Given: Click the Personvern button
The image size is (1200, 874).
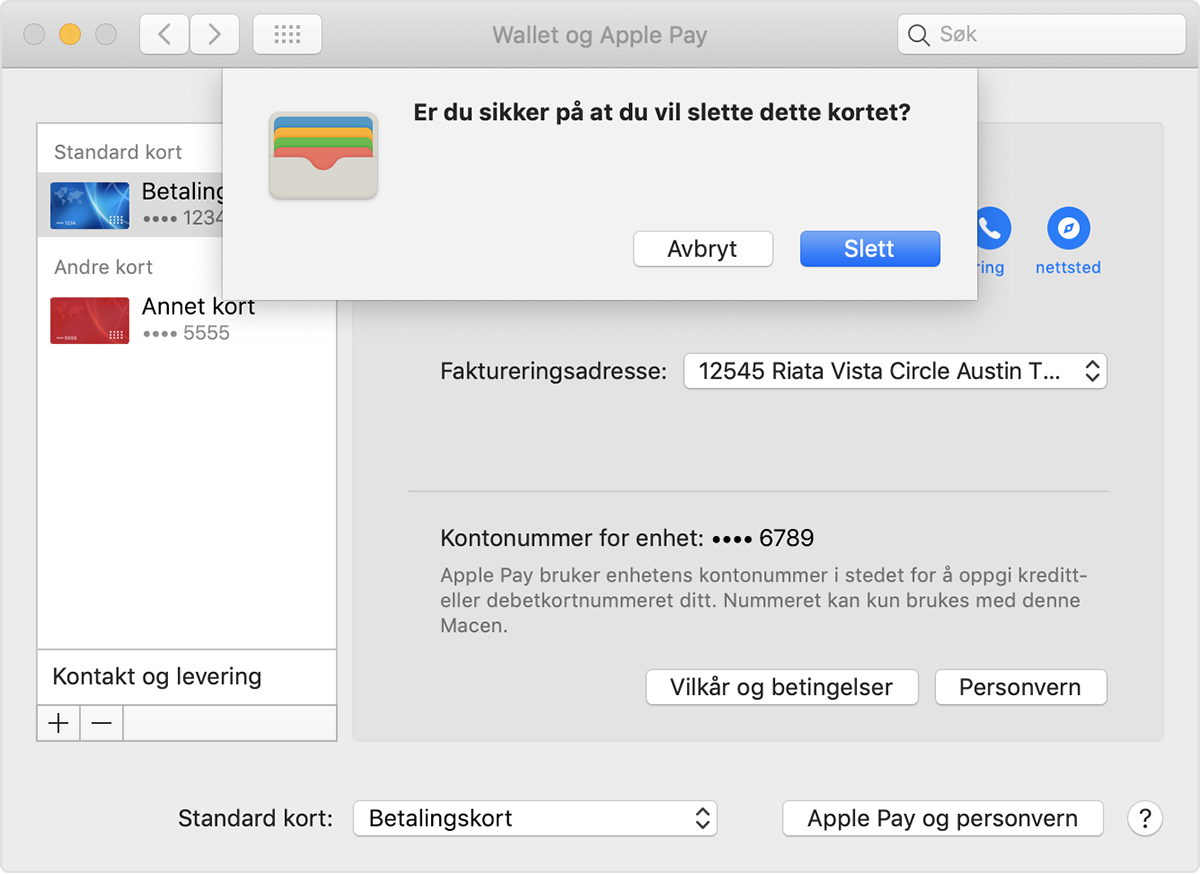Looking at the screenshot, I should pyautogui.click(x=1020, y=688).
